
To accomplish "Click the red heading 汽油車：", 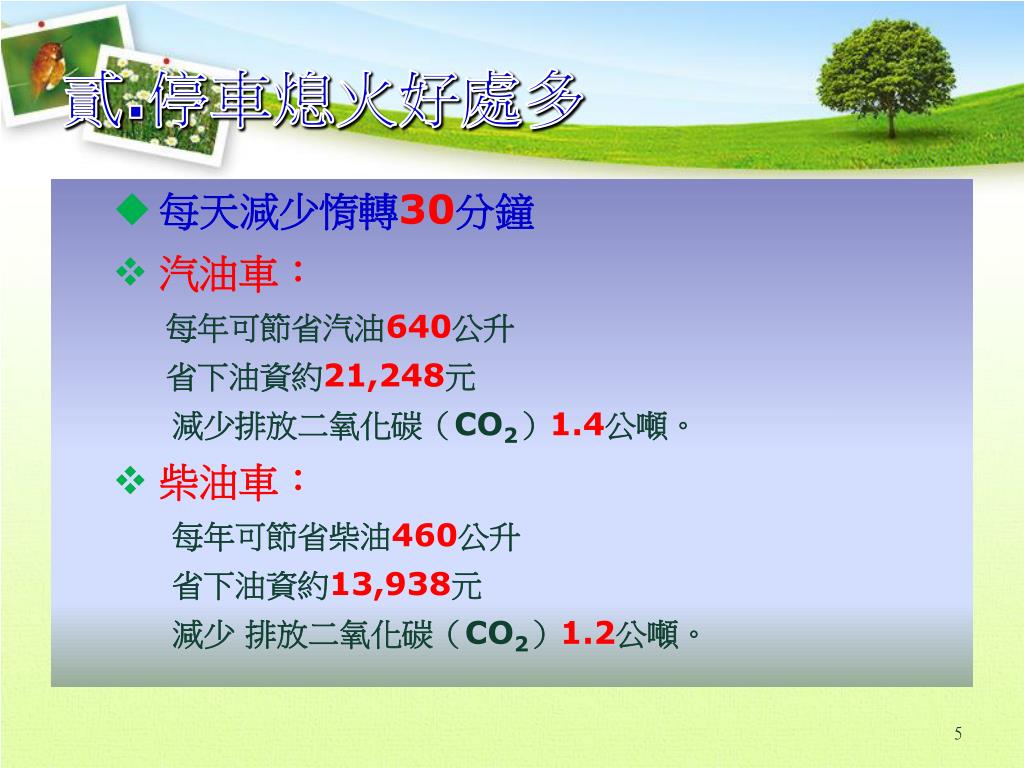I will [232, 273].
